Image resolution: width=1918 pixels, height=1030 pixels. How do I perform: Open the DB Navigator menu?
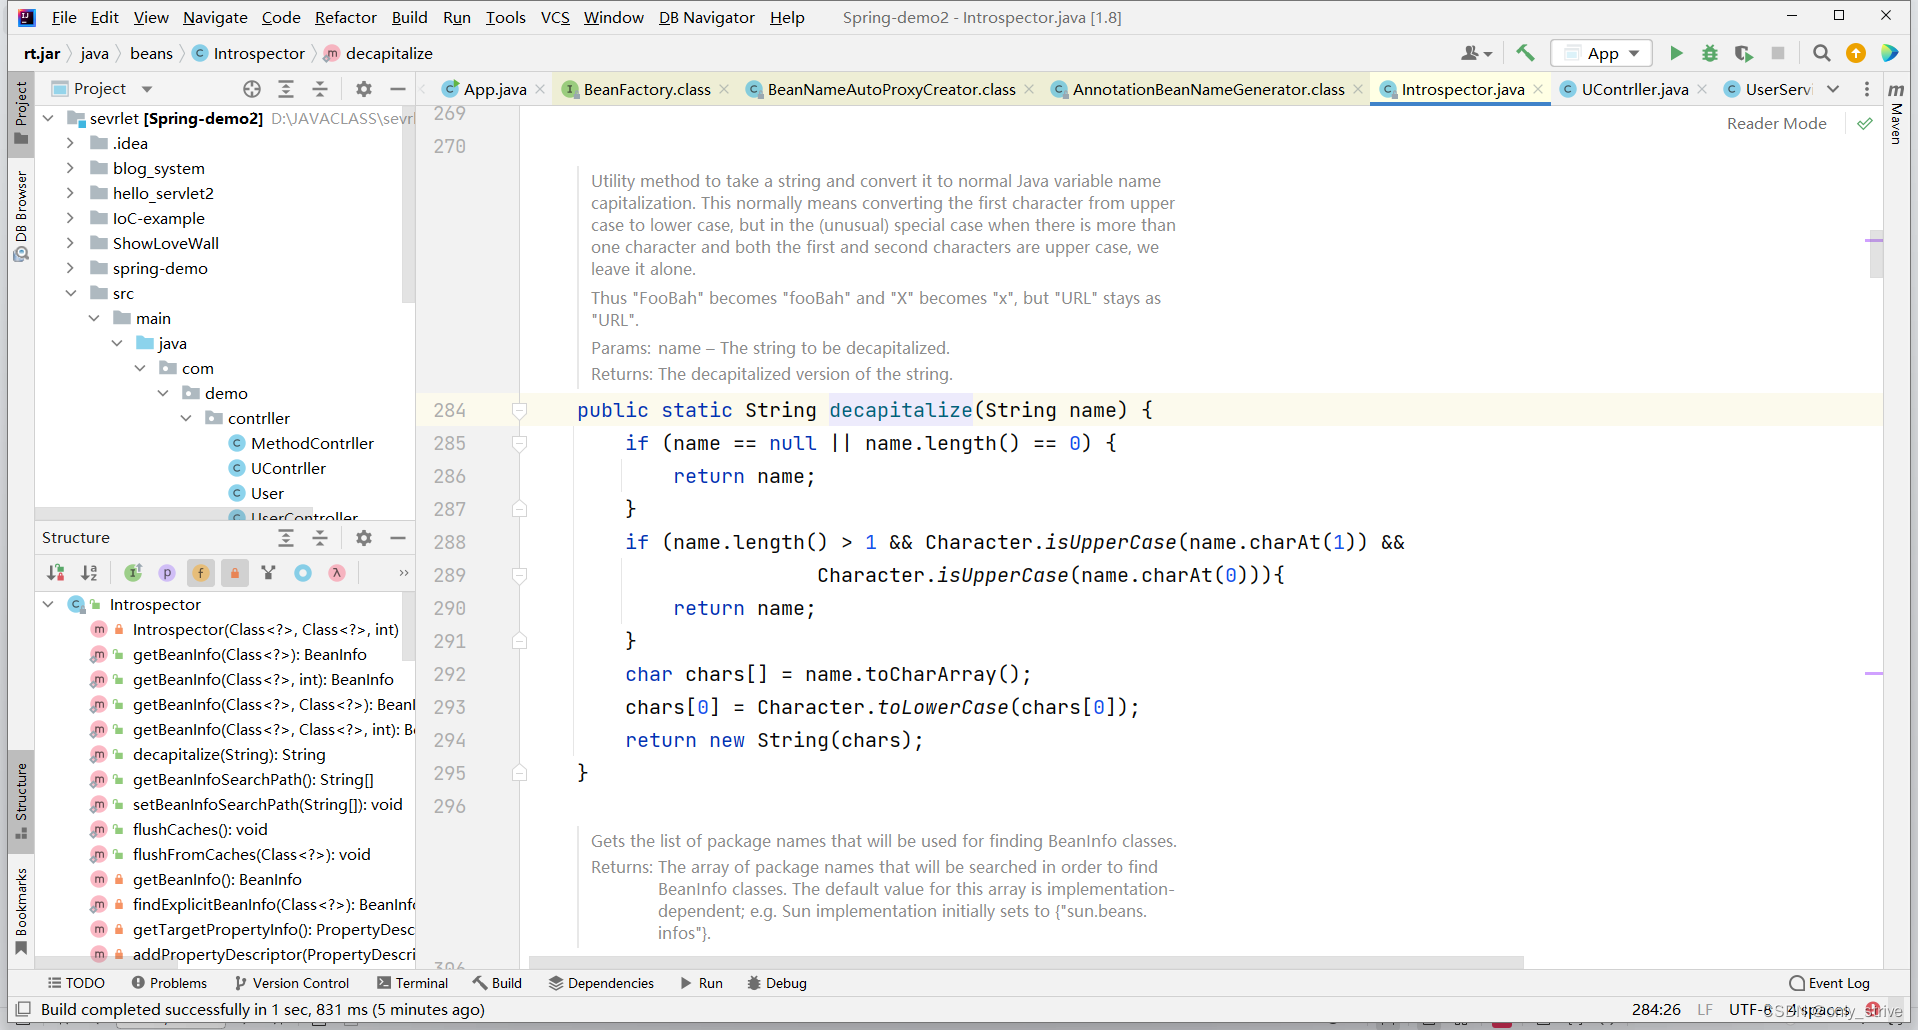coord(706,17)
